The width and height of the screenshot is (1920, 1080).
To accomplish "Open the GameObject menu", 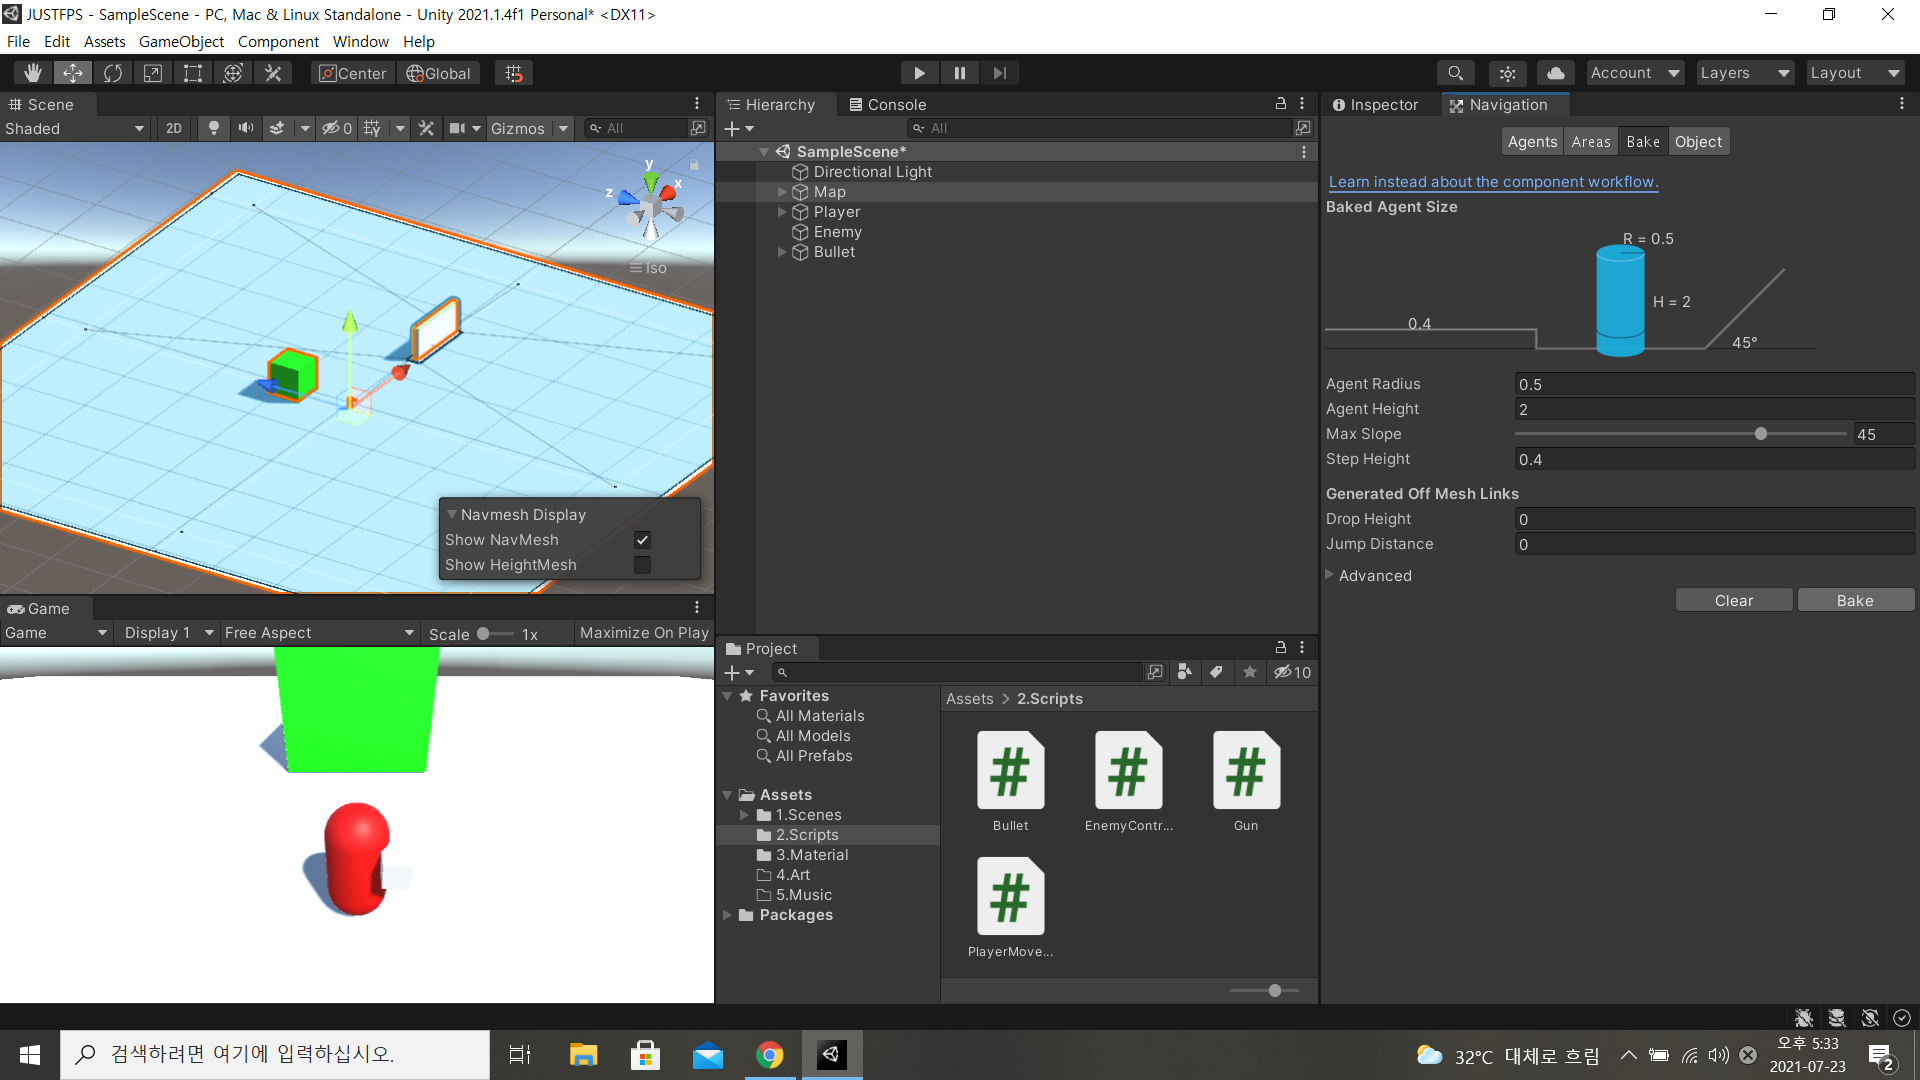I will point(181,41).
